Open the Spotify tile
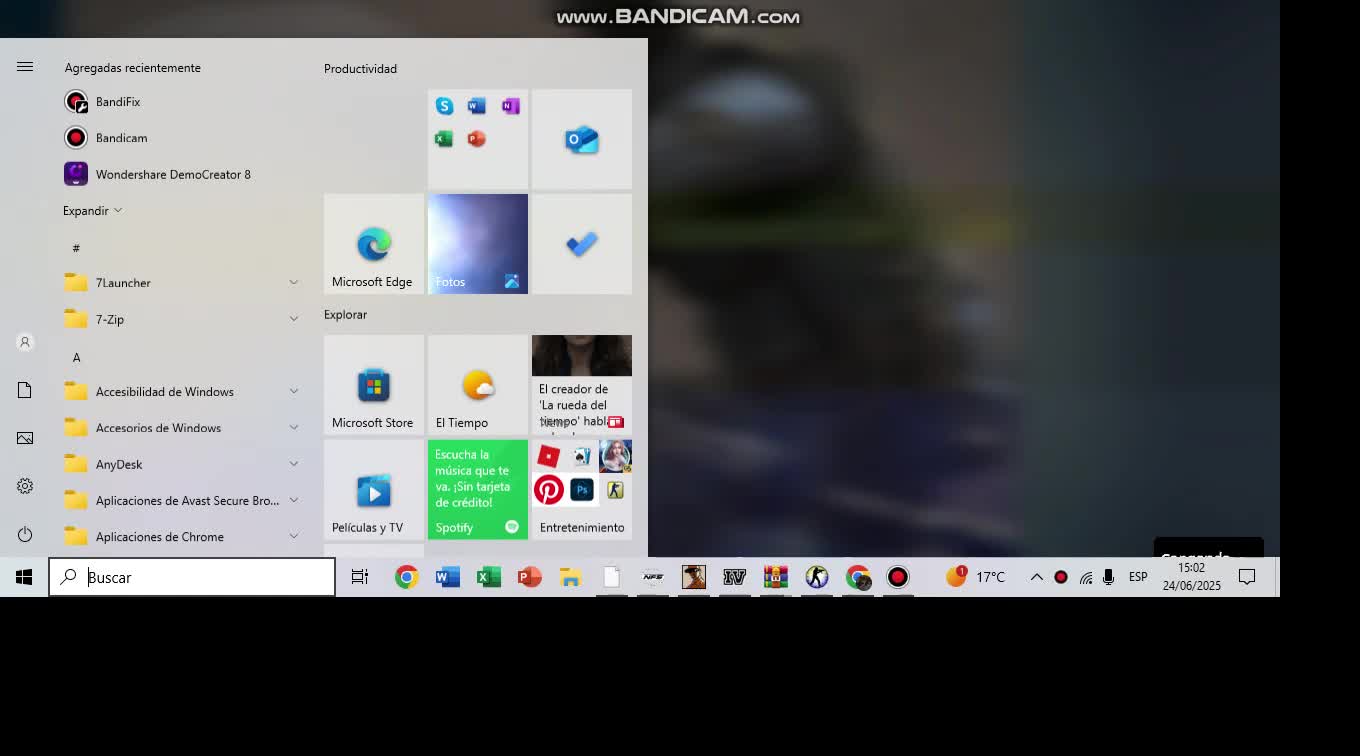Viewport: 1360px width, 756px height. click(x=478, y=490)
